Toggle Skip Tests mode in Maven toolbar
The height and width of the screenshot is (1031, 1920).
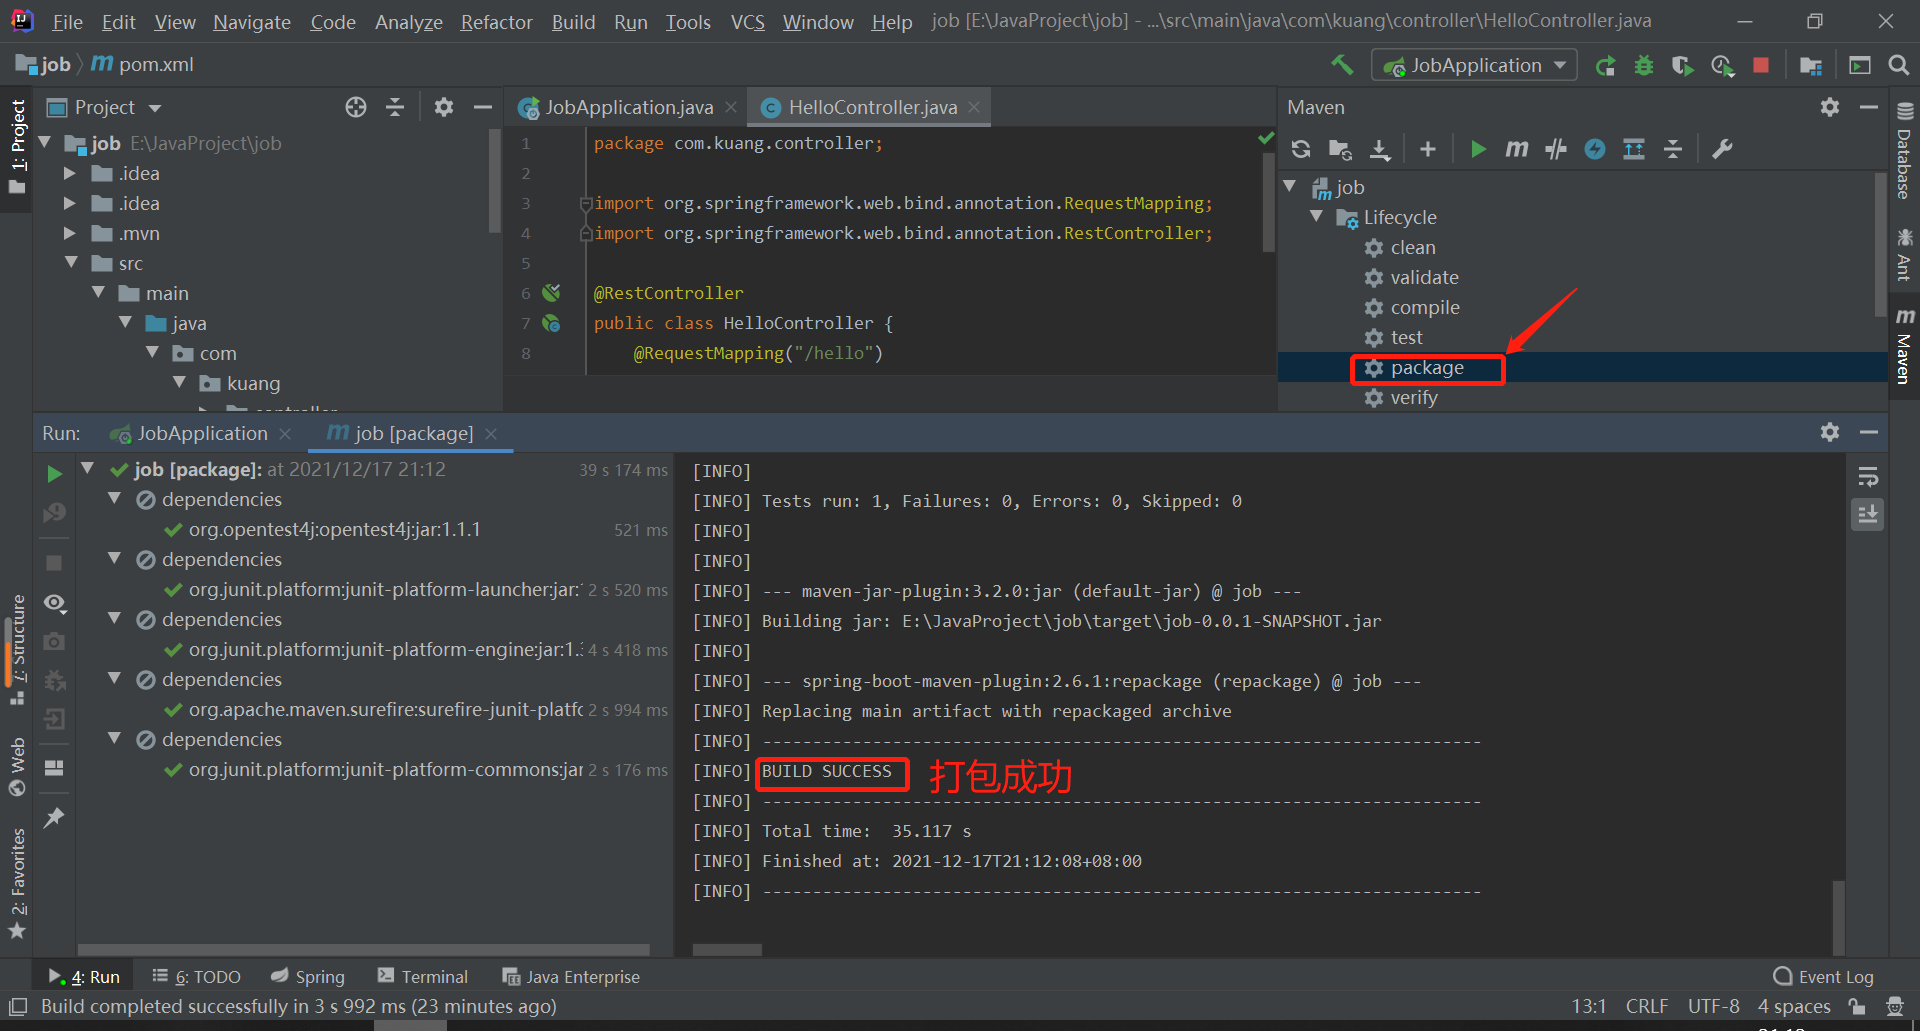click(x=1595, y=149)
